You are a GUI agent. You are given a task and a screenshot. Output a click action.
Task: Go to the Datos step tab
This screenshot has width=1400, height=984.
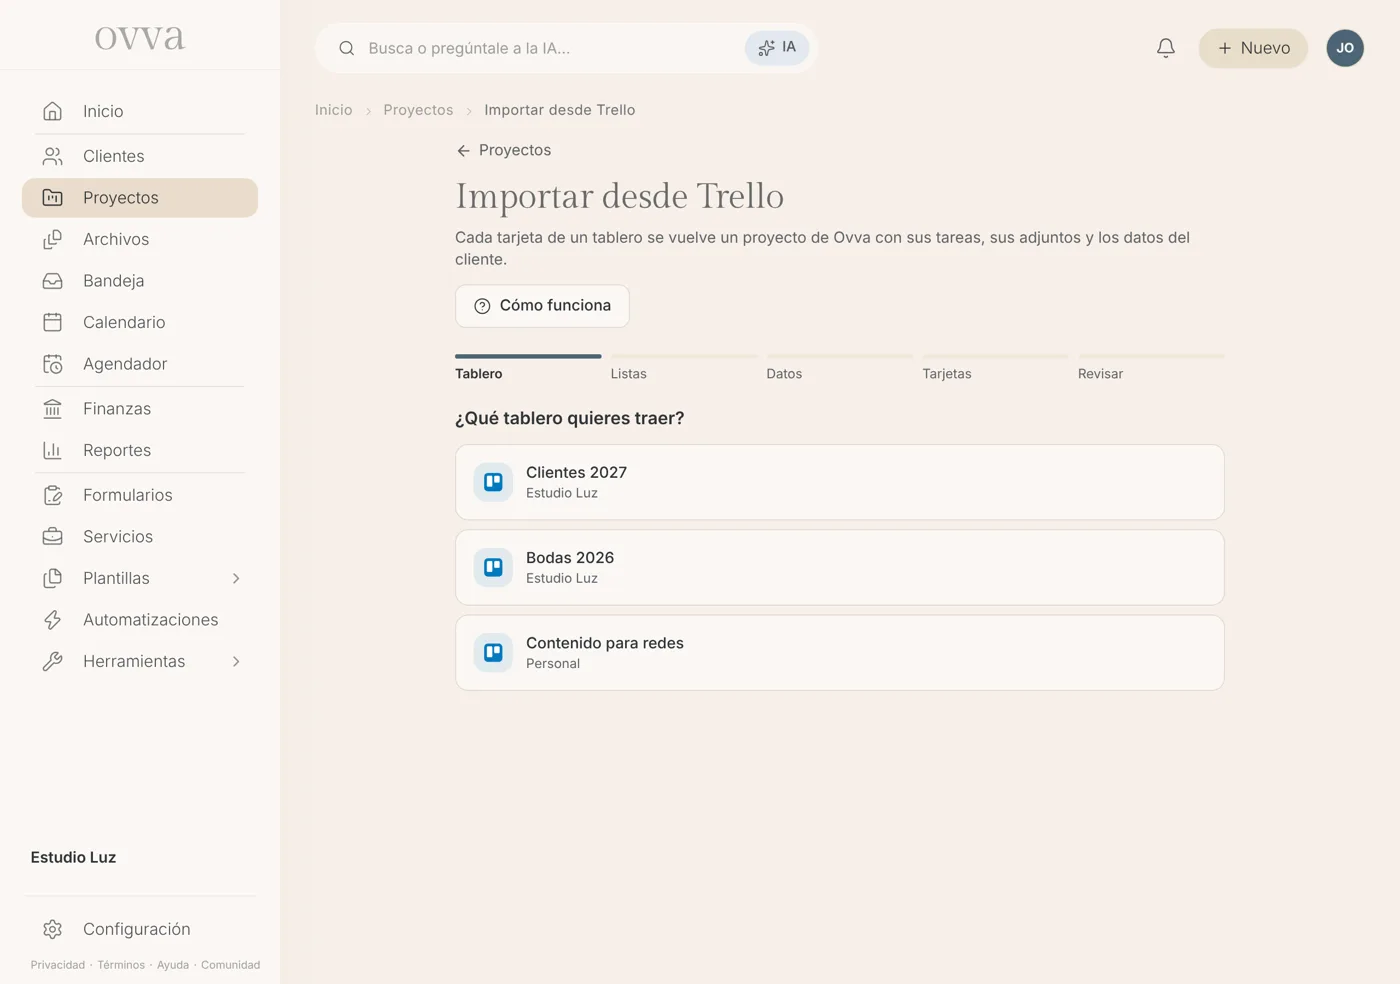pos(839,369)
